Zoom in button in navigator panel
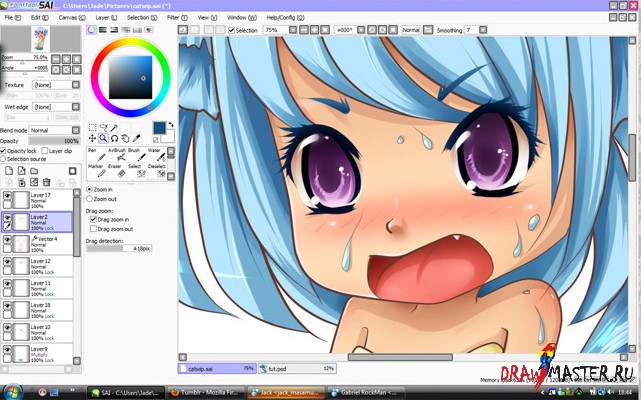Viewport: 641px width, 400px height. (x=66, y=59)
